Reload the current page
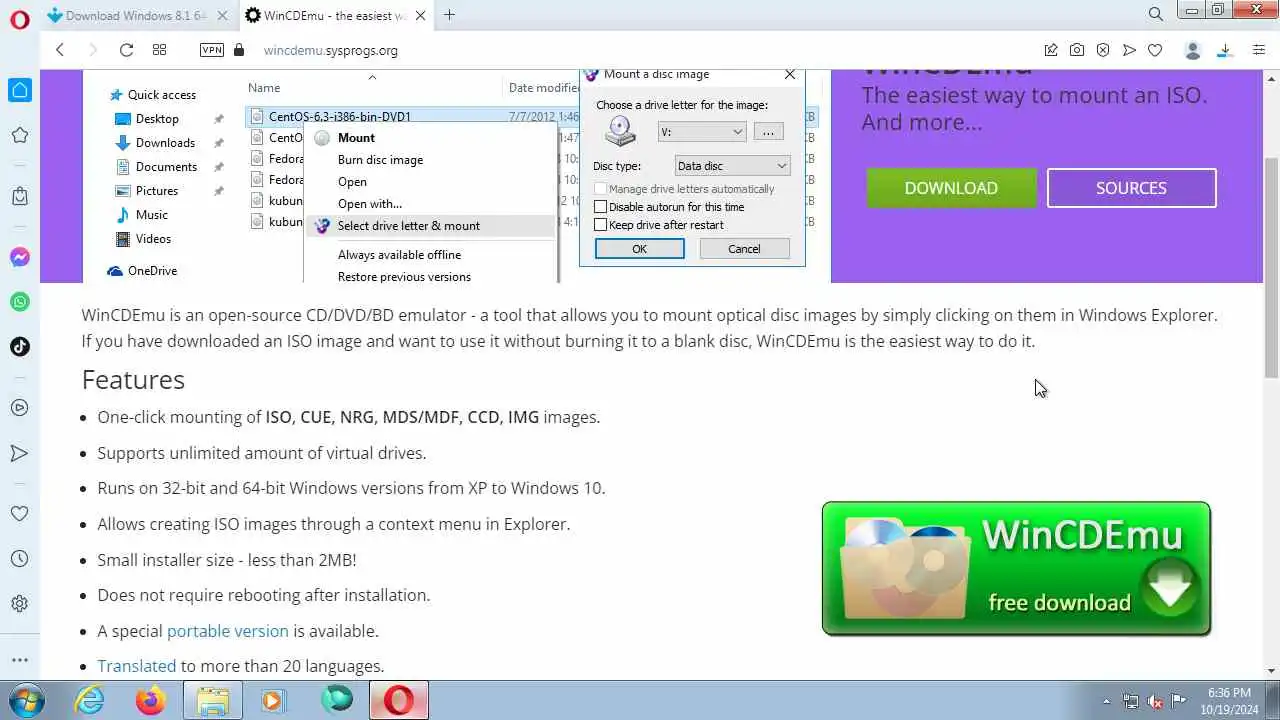 [126, 50]
